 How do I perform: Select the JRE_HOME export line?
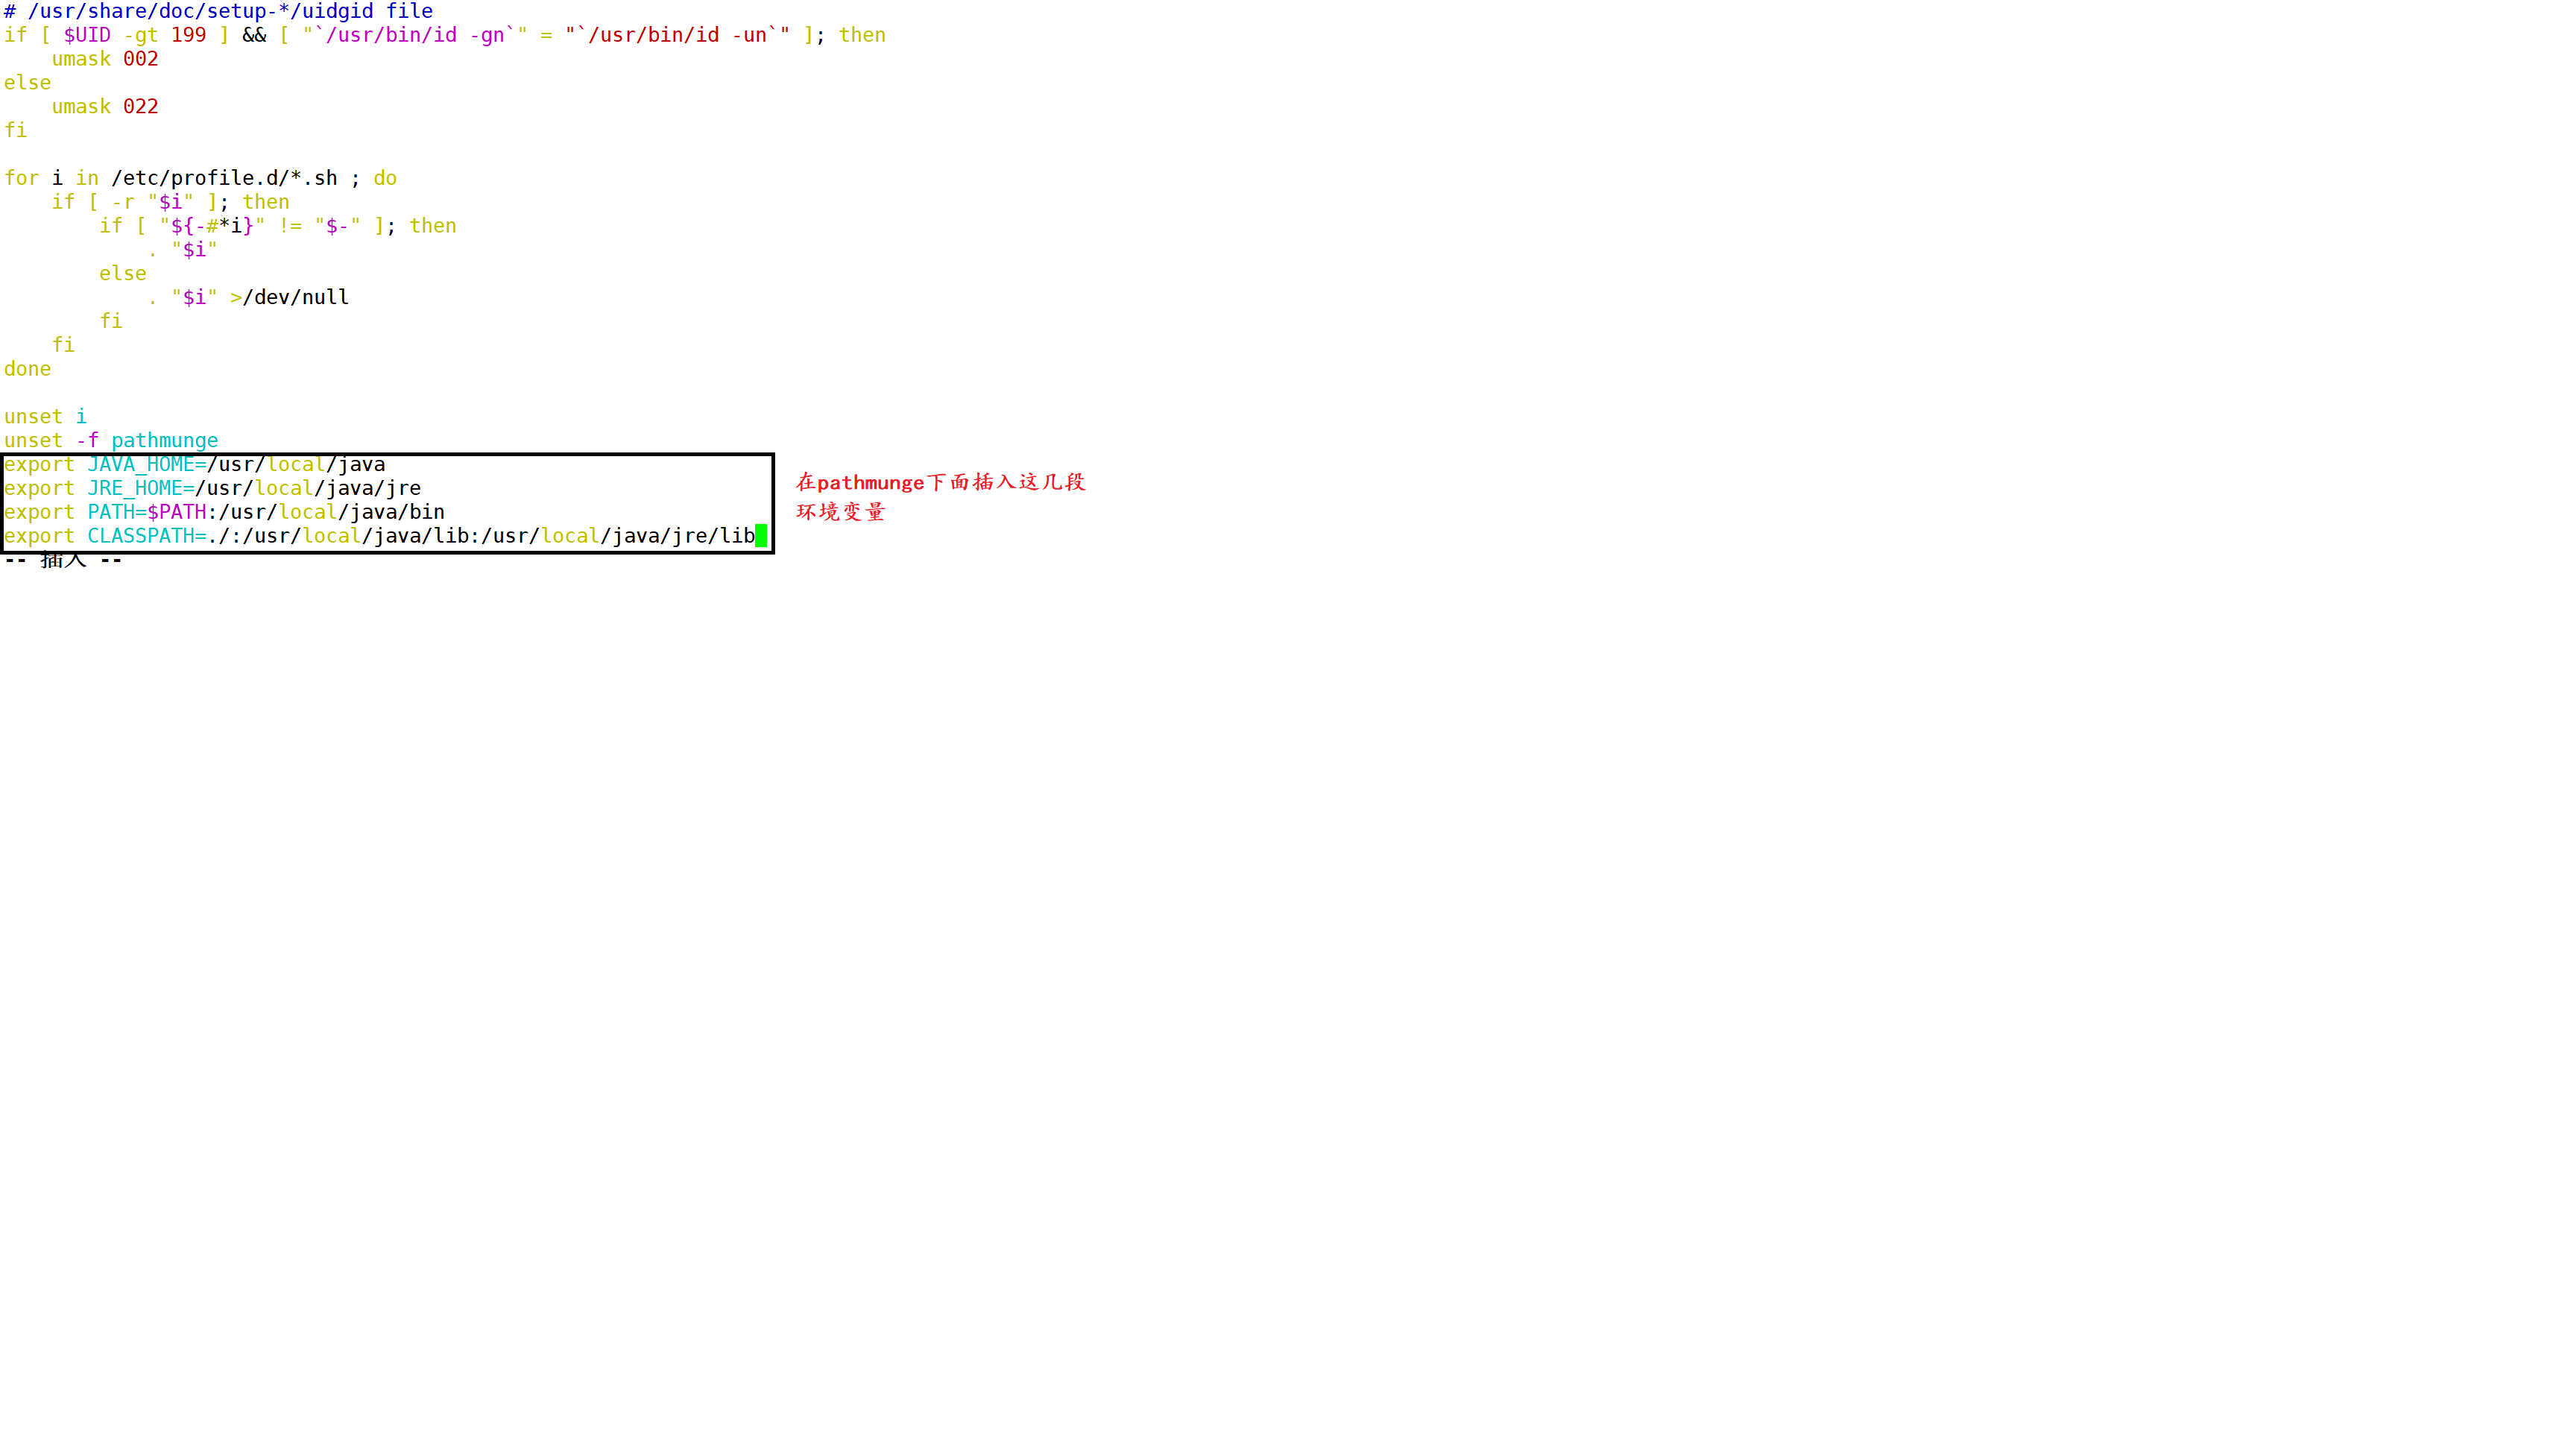tap(214, 488)
